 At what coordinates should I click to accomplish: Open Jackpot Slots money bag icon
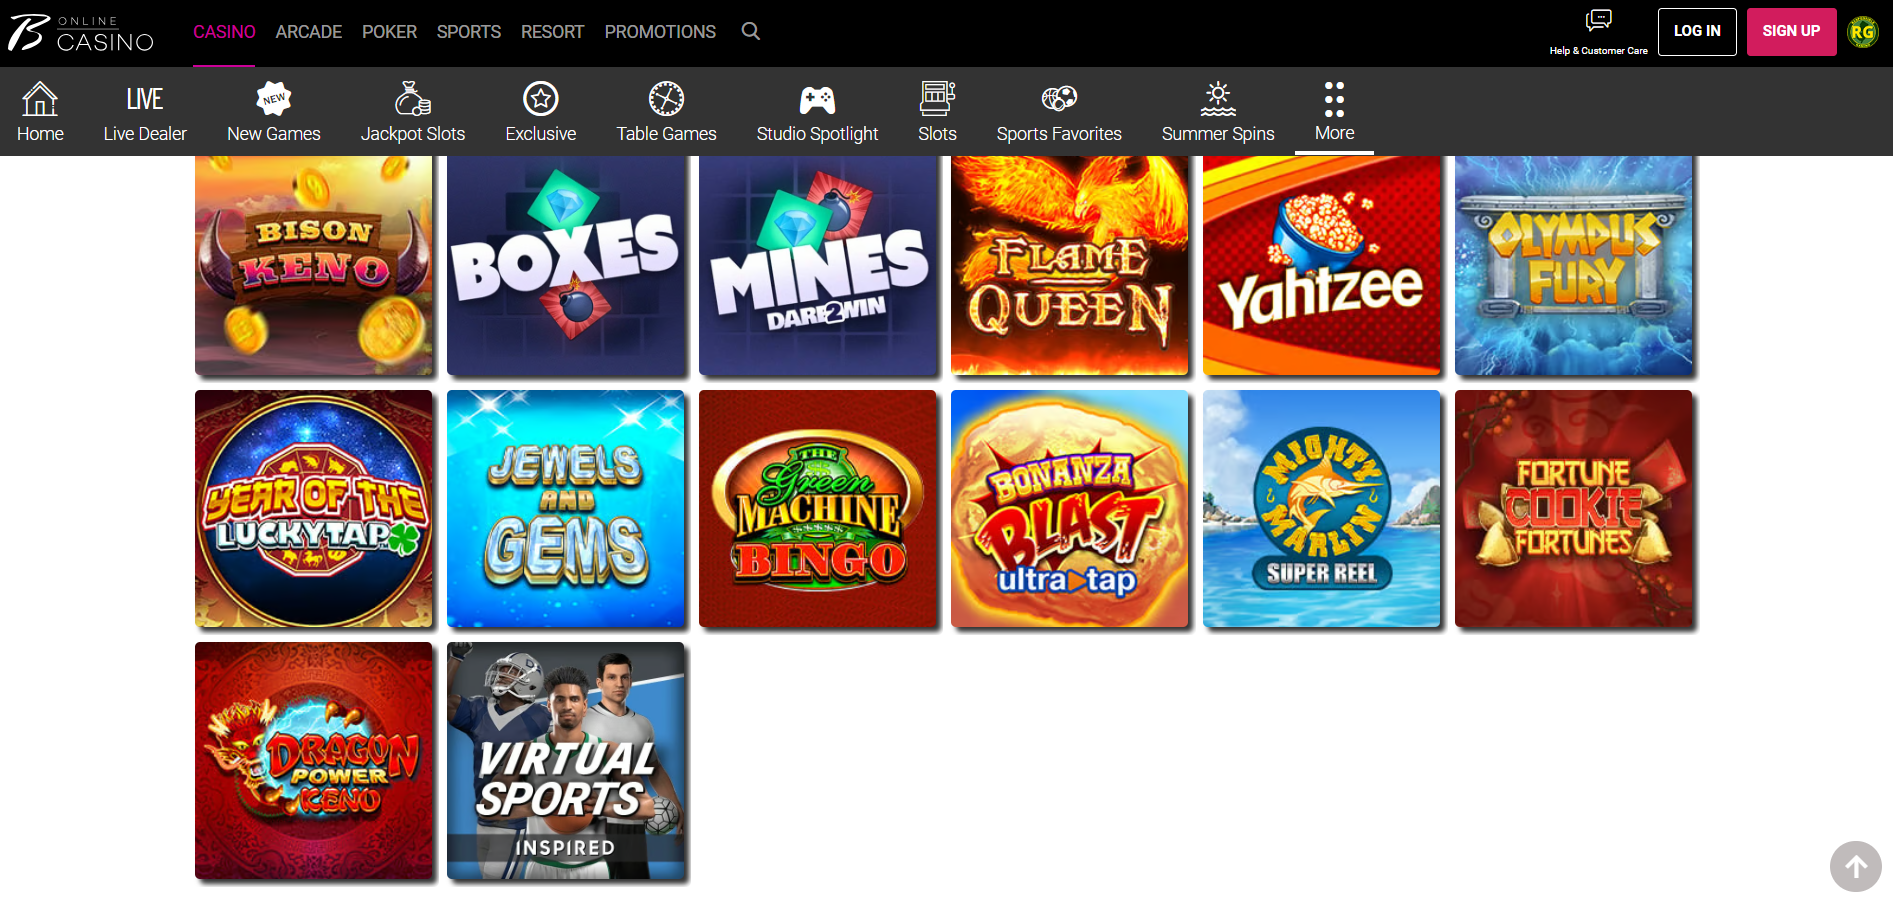[x=412, y=99]
